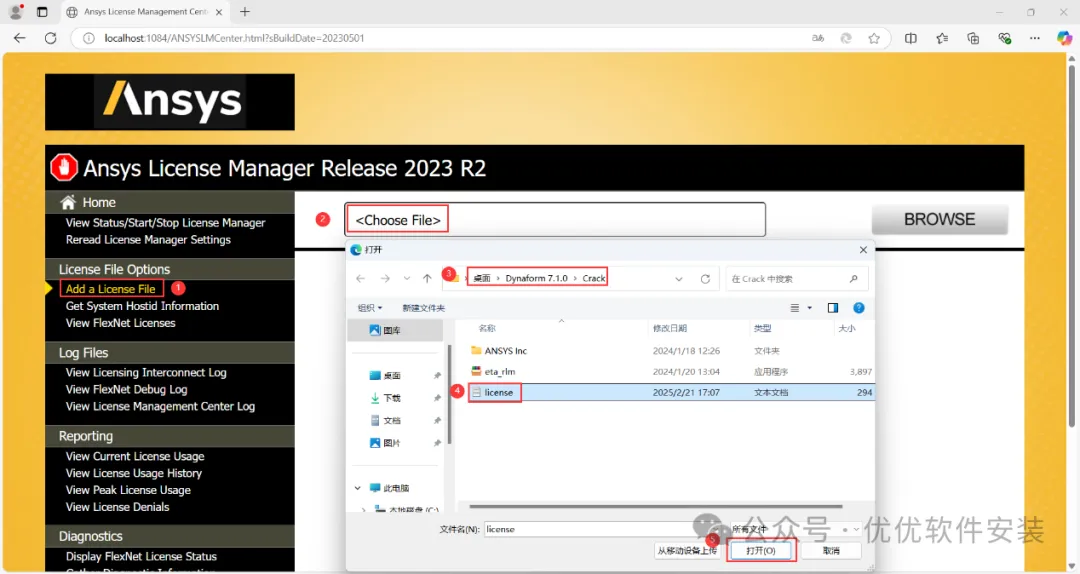Select 文档 in the navigation pane
This screenshot has width=1080, height=574.
tap(392, 420)
